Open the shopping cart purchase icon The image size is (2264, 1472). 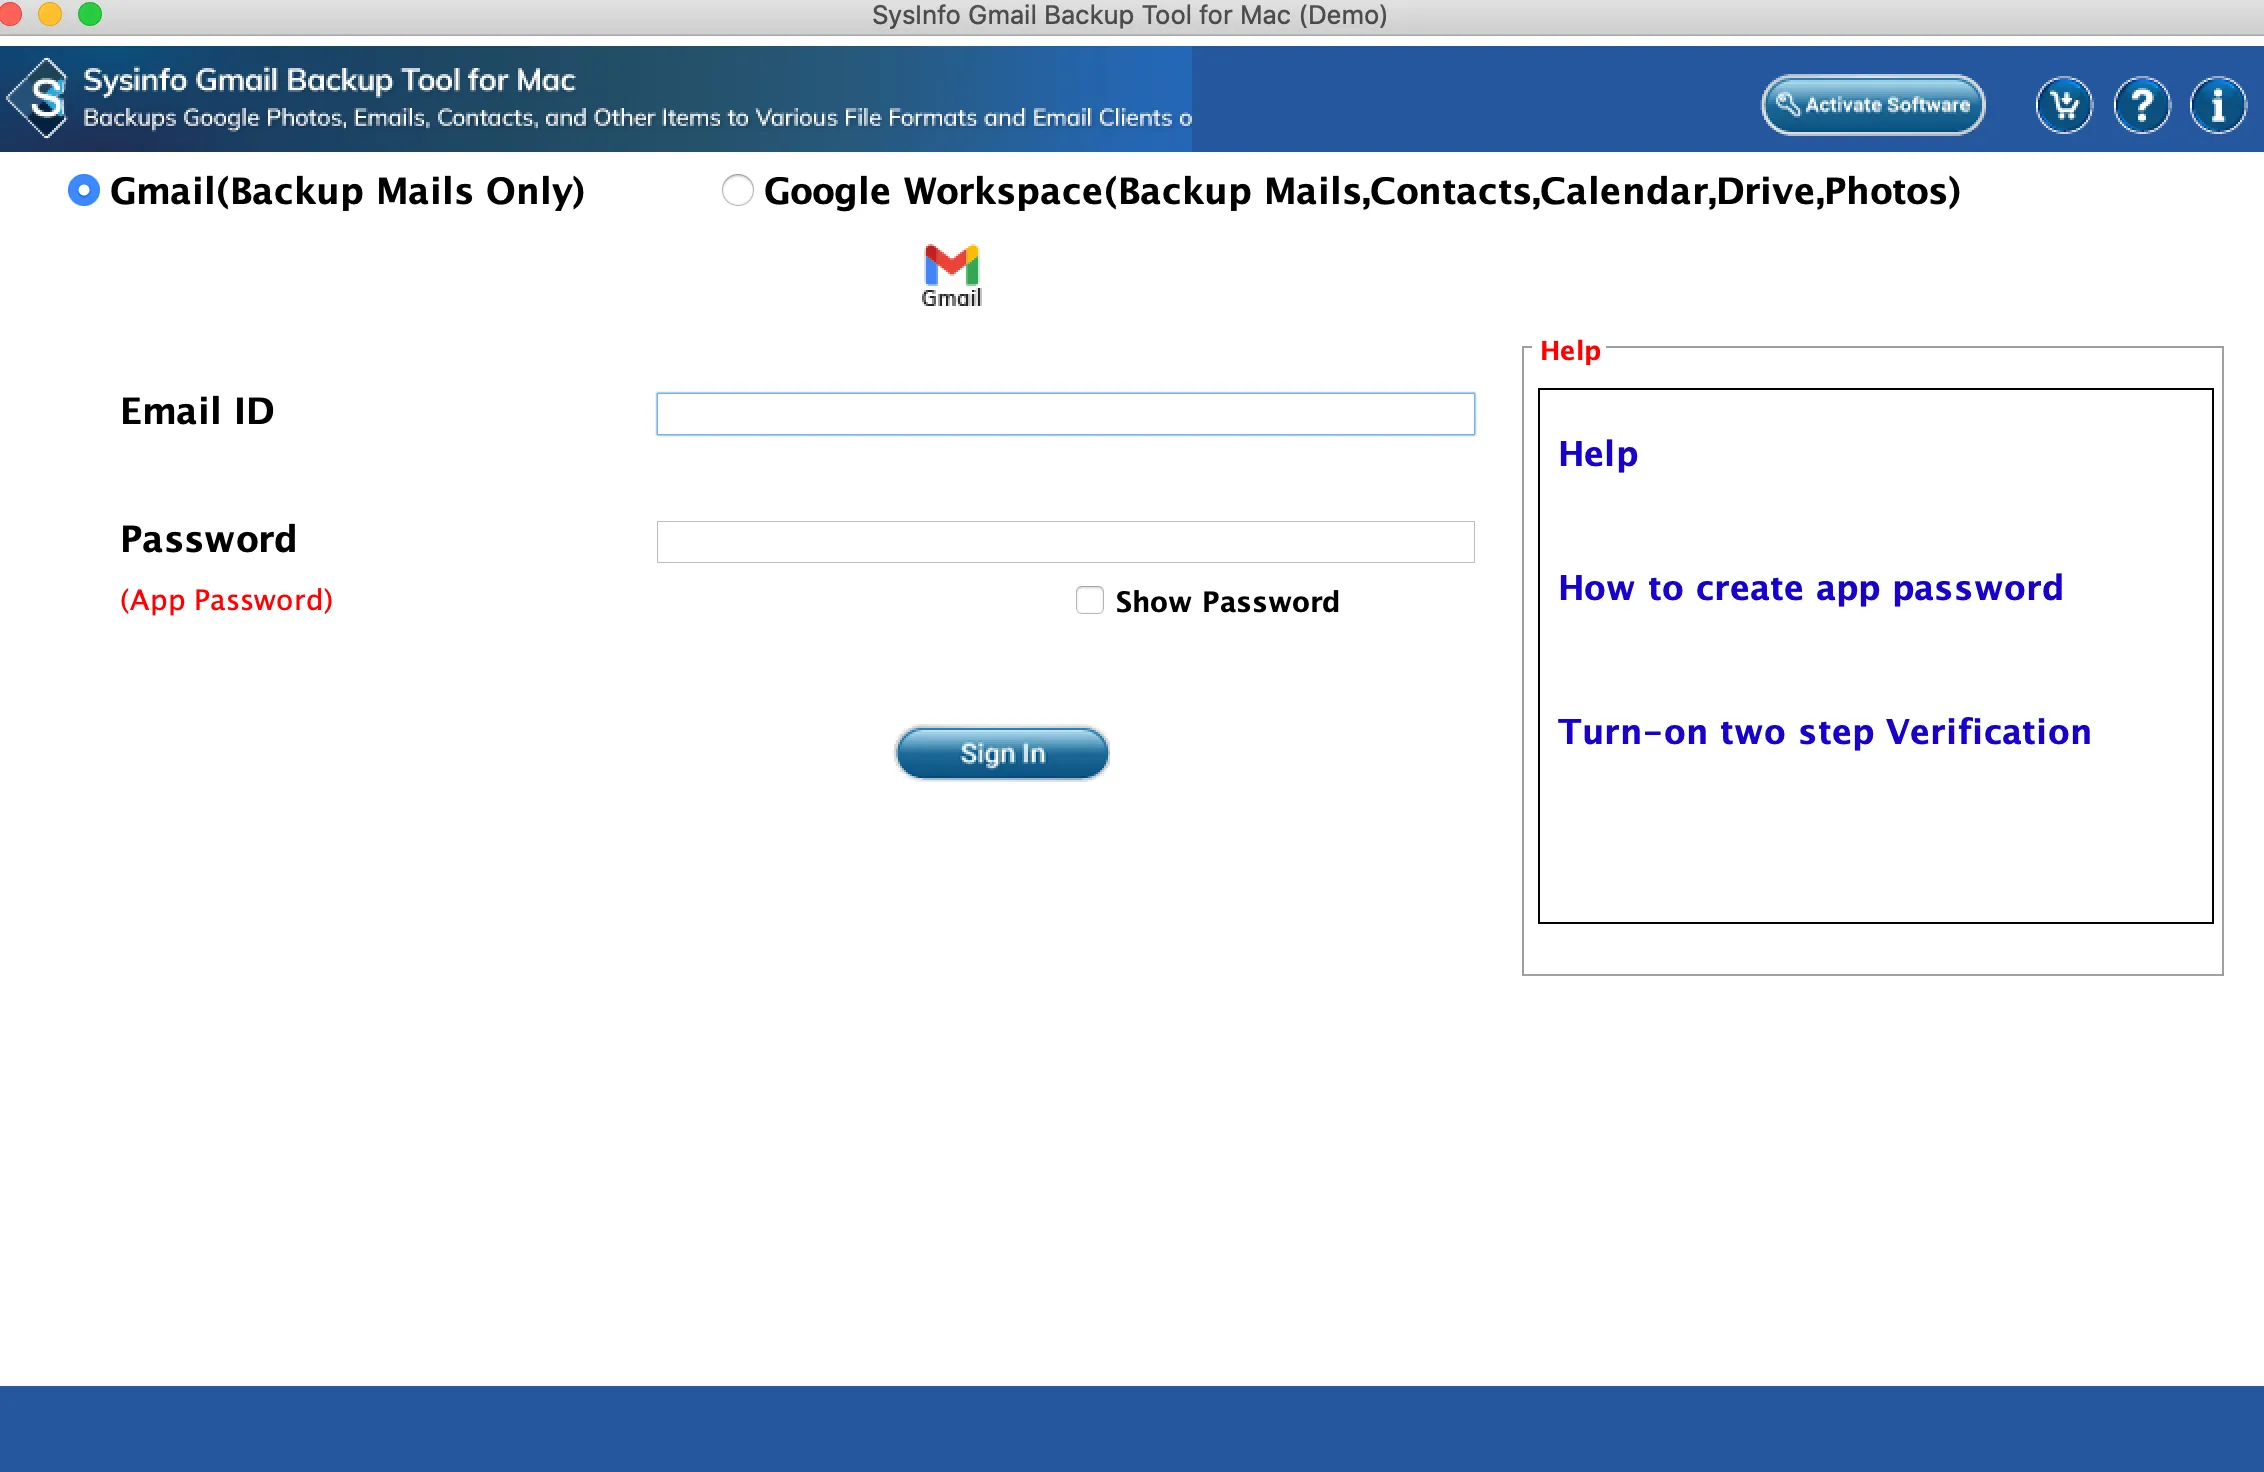coord(2063,104)
